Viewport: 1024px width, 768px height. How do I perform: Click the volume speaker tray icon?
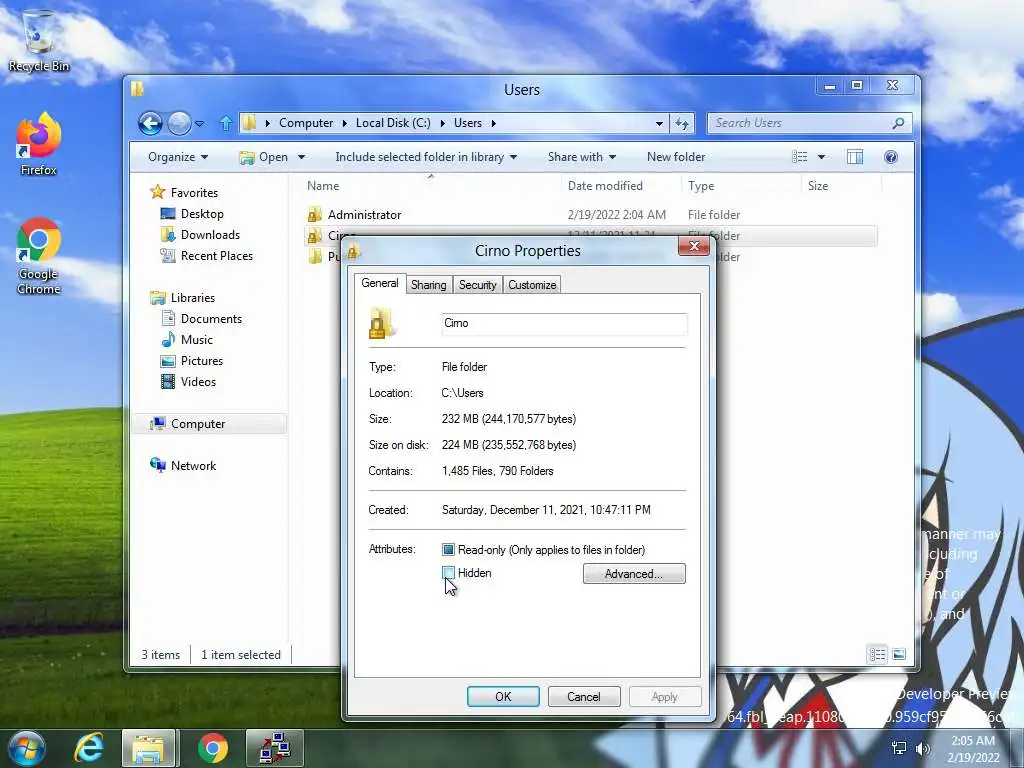(923, 748)
